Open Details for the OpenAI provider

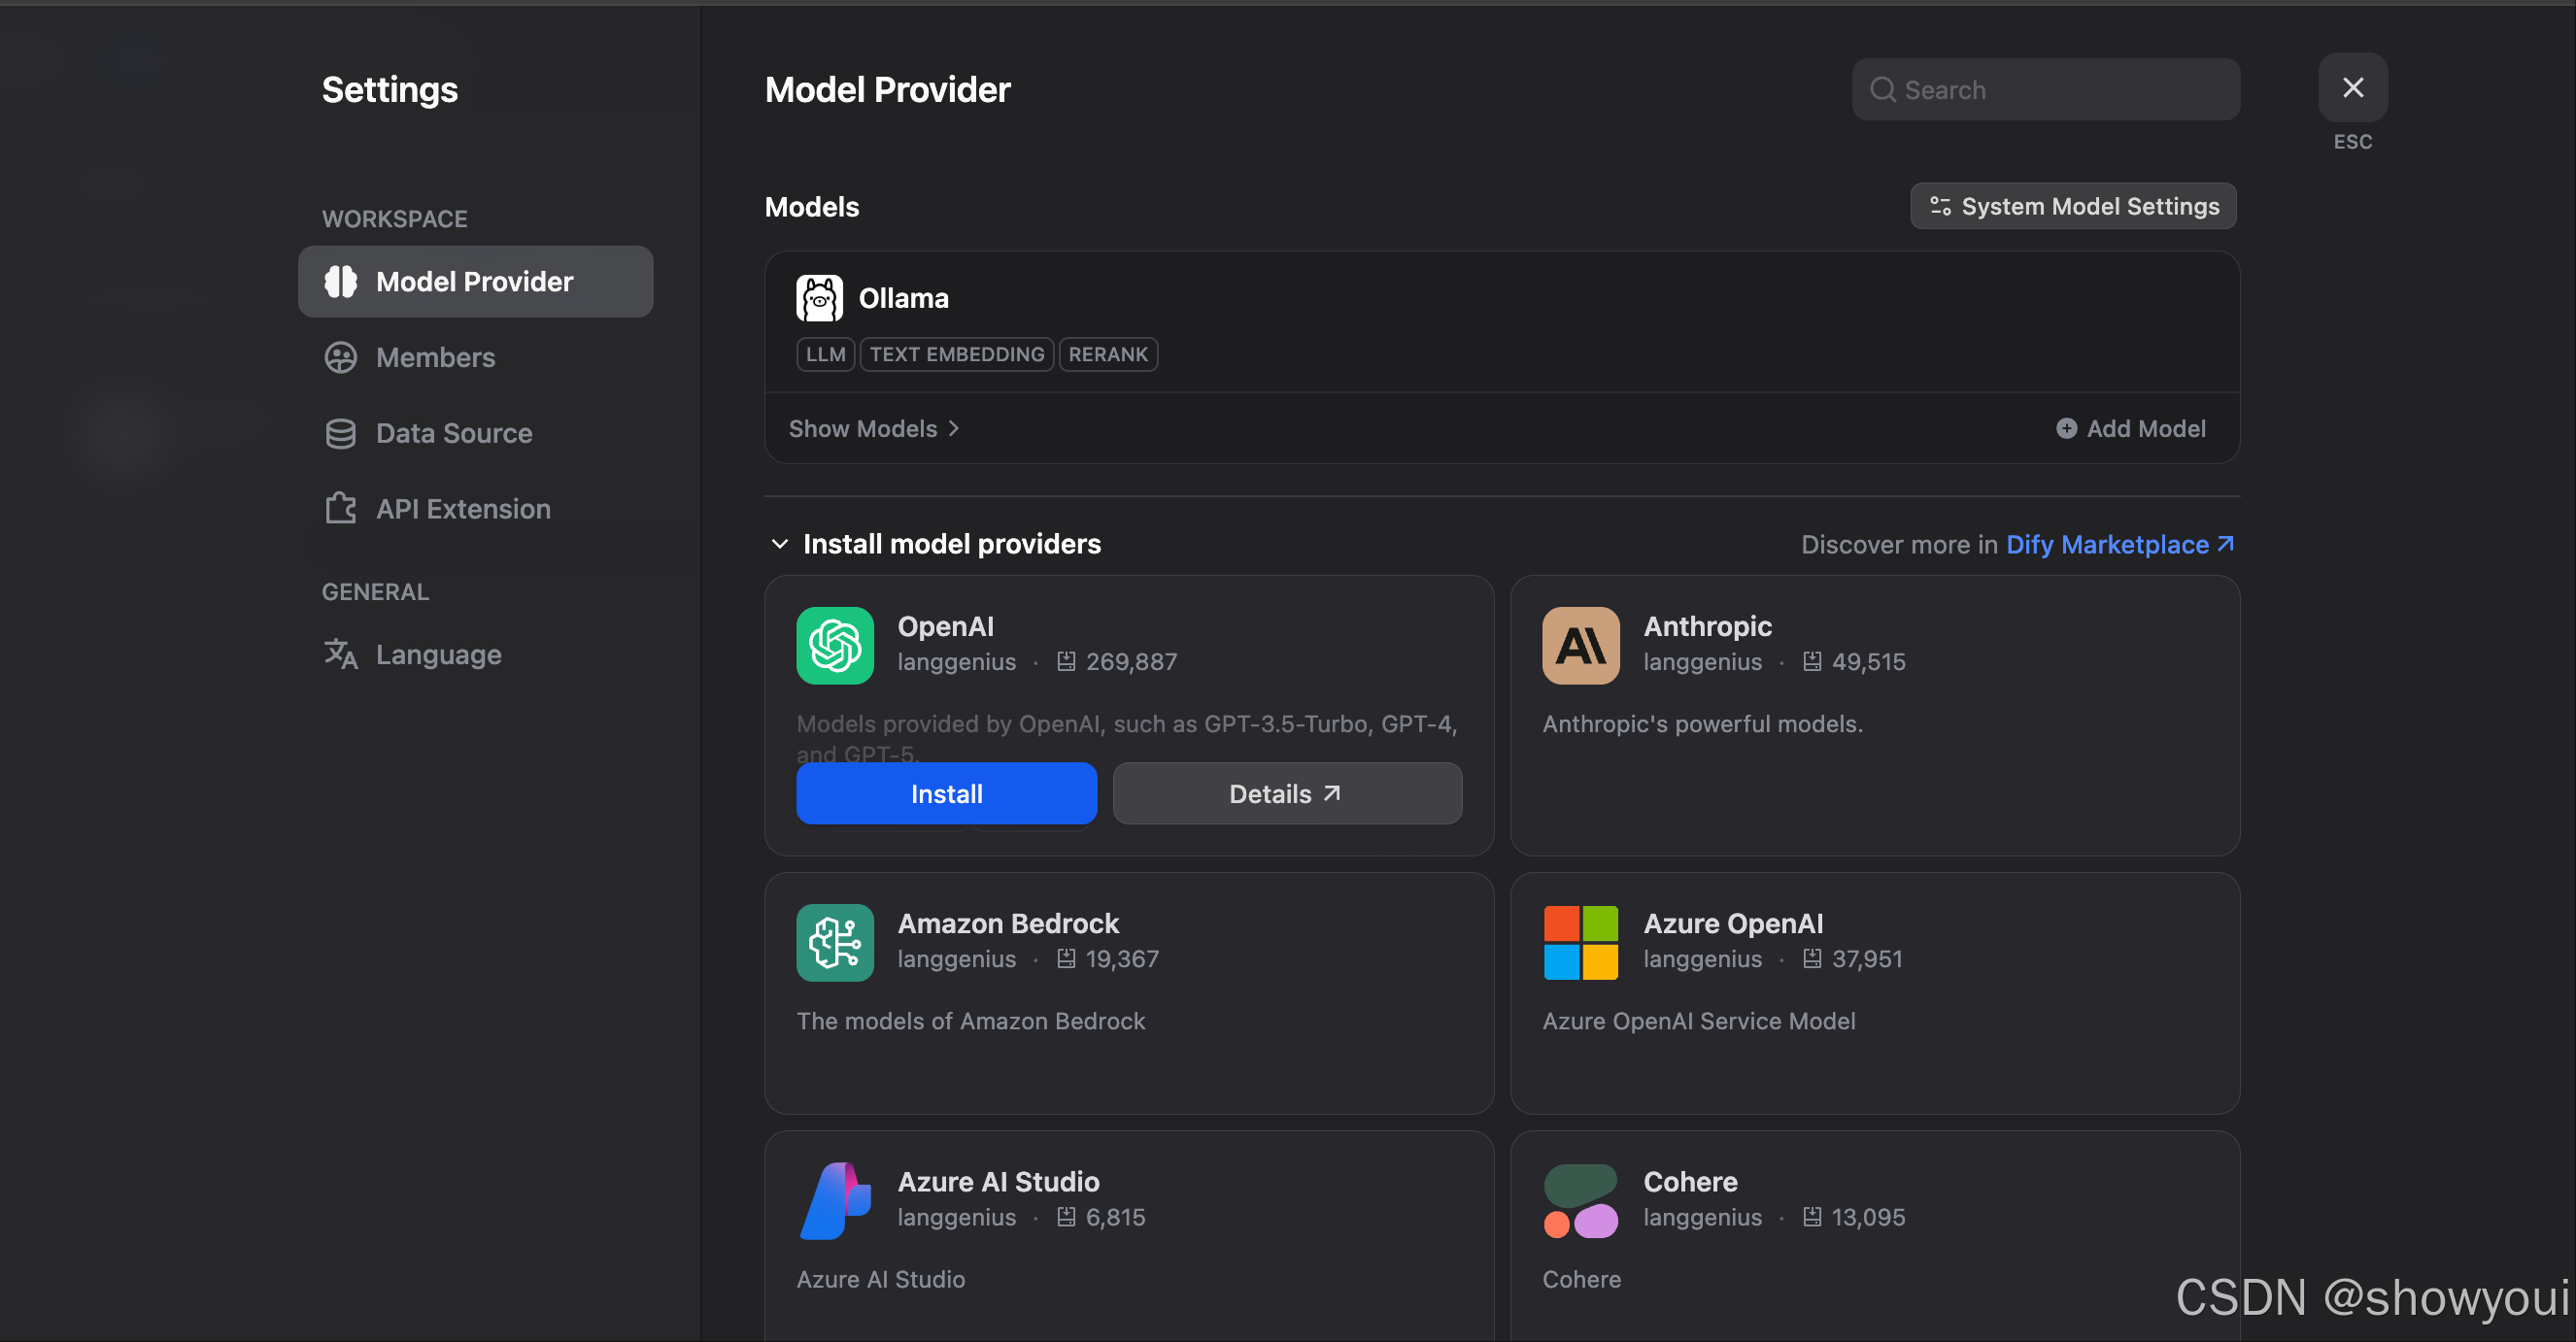pyautogui.click(x=1286, y=793)
